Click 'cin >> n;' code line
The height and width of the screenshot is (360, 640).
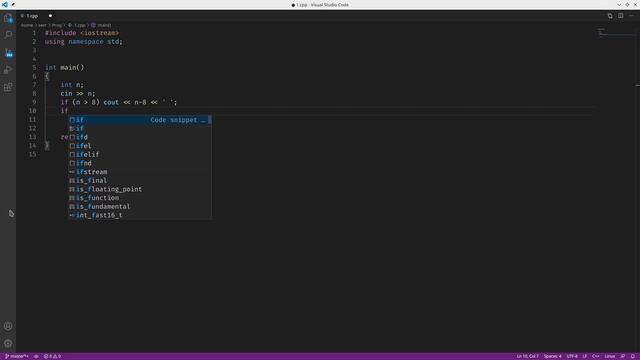(78, 93)
